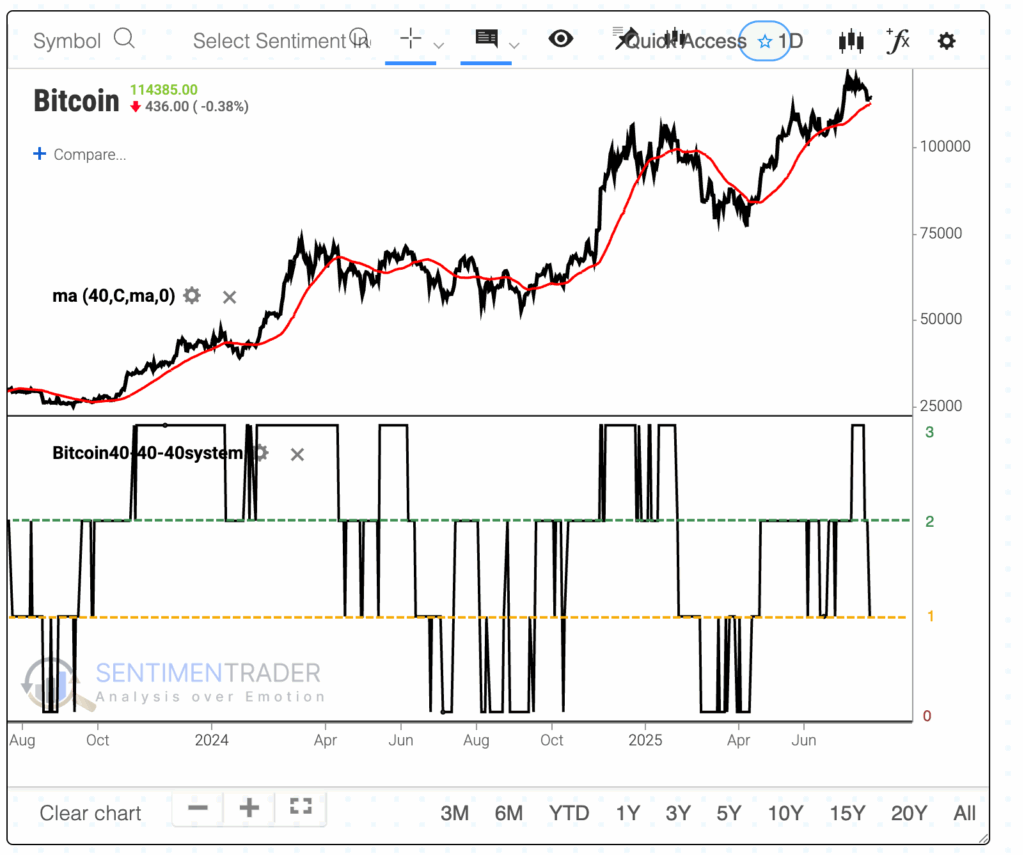Expand the crosshair tool dropdown chevron
The width and height of the screenshot is (1024, 856).
438,44
